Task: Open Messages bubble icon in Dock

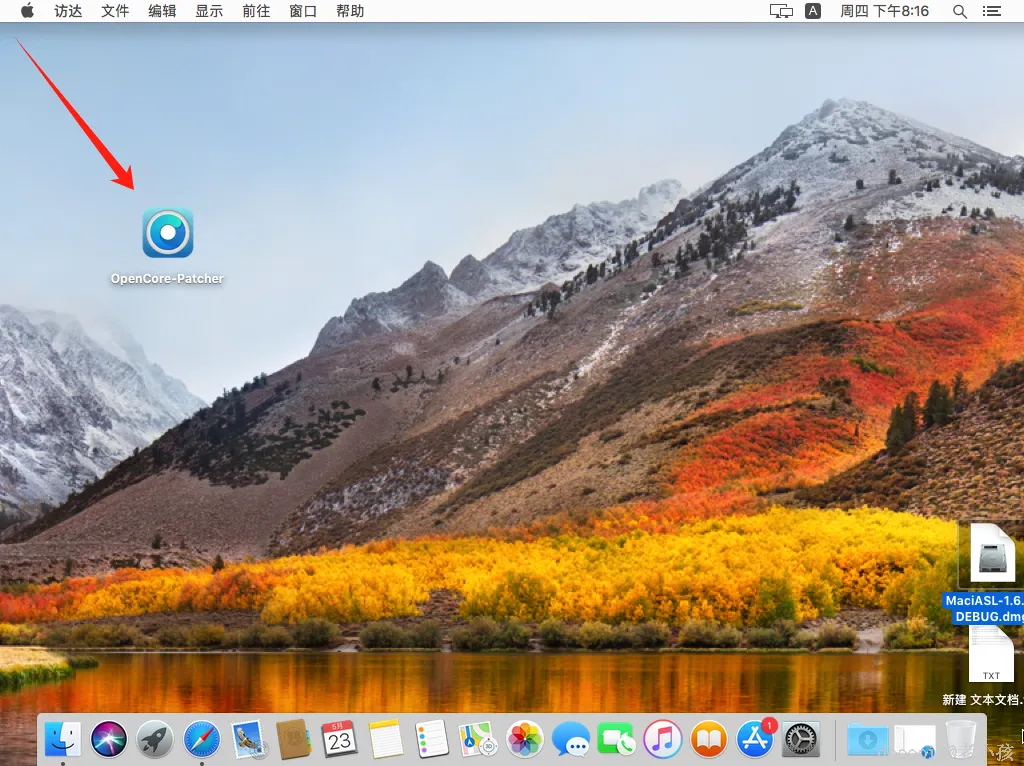Action: point(571,740)
